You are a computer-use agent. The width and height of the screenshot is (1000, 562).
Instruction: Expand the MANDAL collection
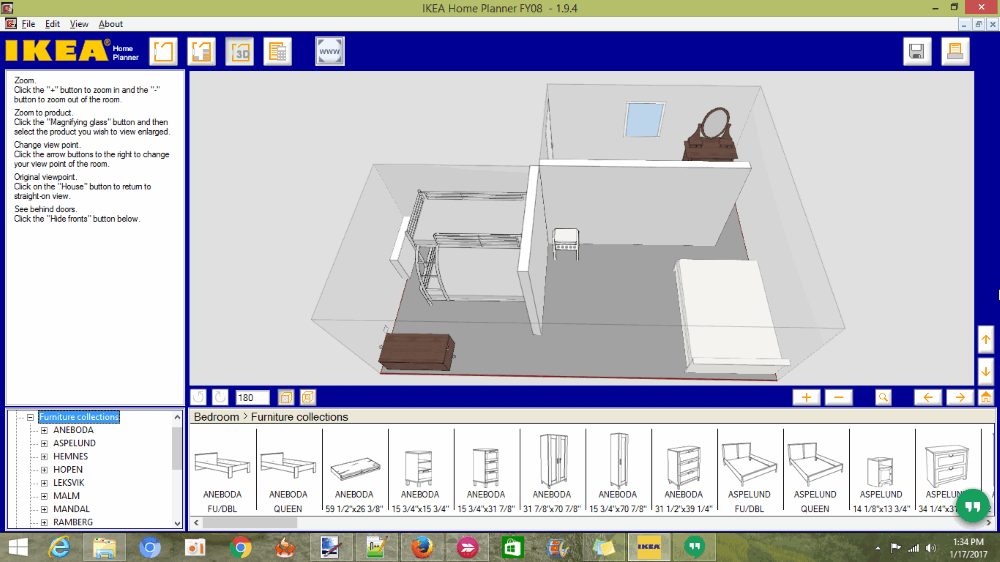tap(44, 509)
